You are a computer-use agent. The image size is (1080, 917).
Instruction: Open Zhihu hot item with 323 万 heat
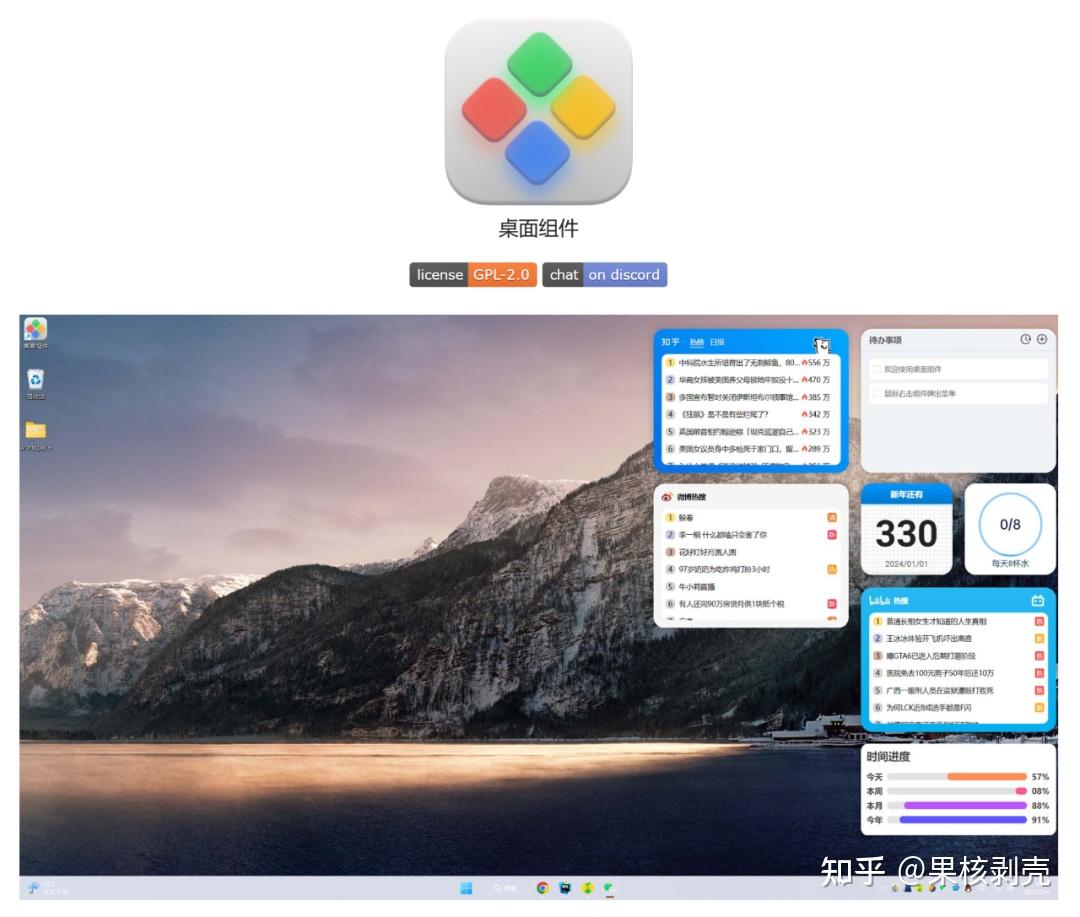(x=747, y=431)
